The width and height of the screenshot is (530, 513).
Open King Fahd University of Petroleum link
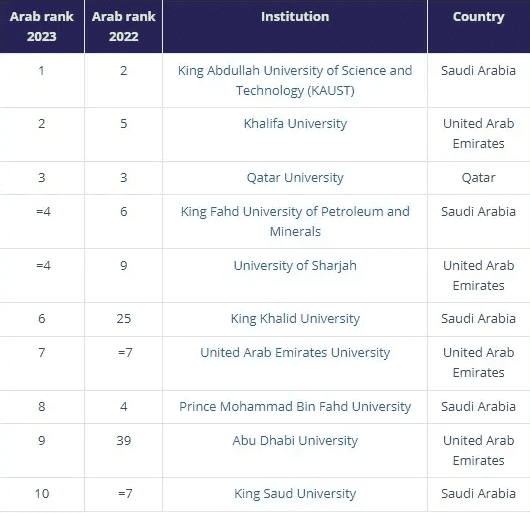click(295, 221)
